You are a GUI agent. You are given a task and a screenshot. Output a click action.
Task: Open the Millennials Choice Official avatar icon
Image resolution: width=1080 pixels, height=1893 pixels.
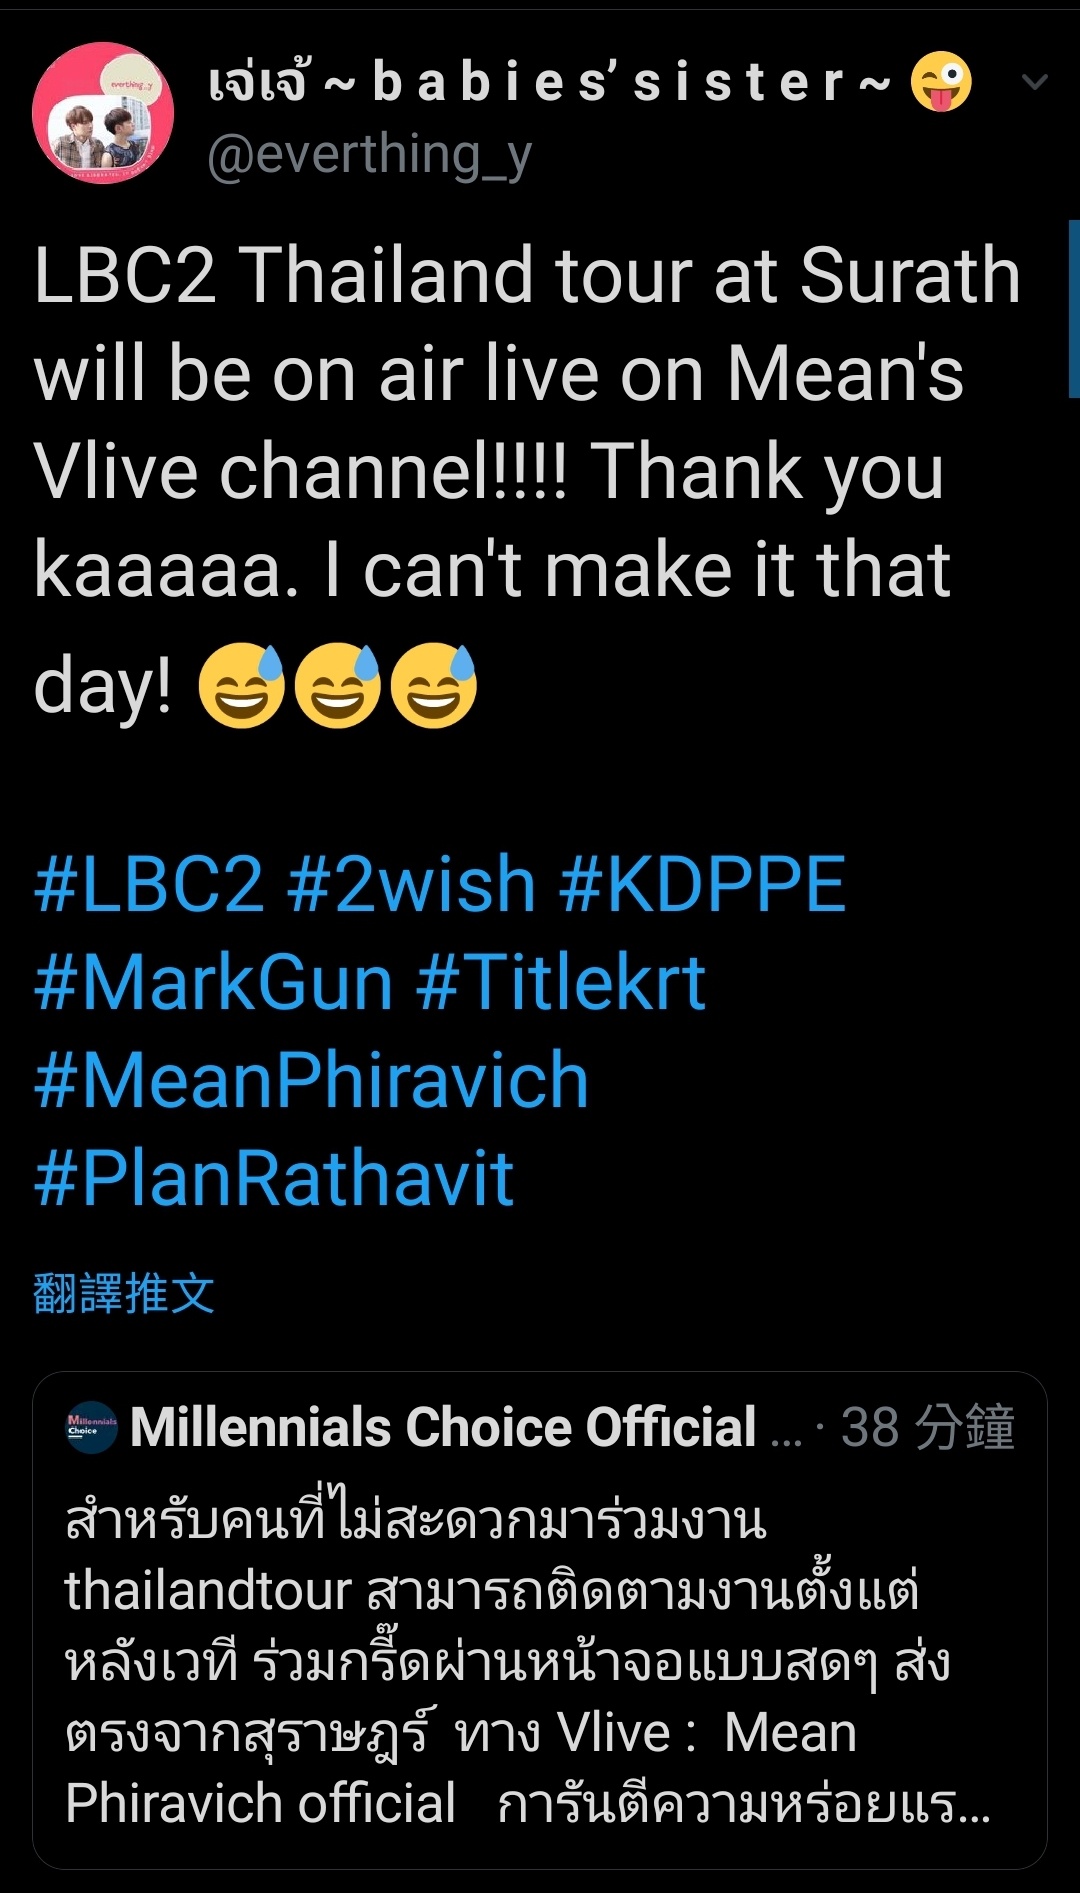click(x=92, y=1427)
